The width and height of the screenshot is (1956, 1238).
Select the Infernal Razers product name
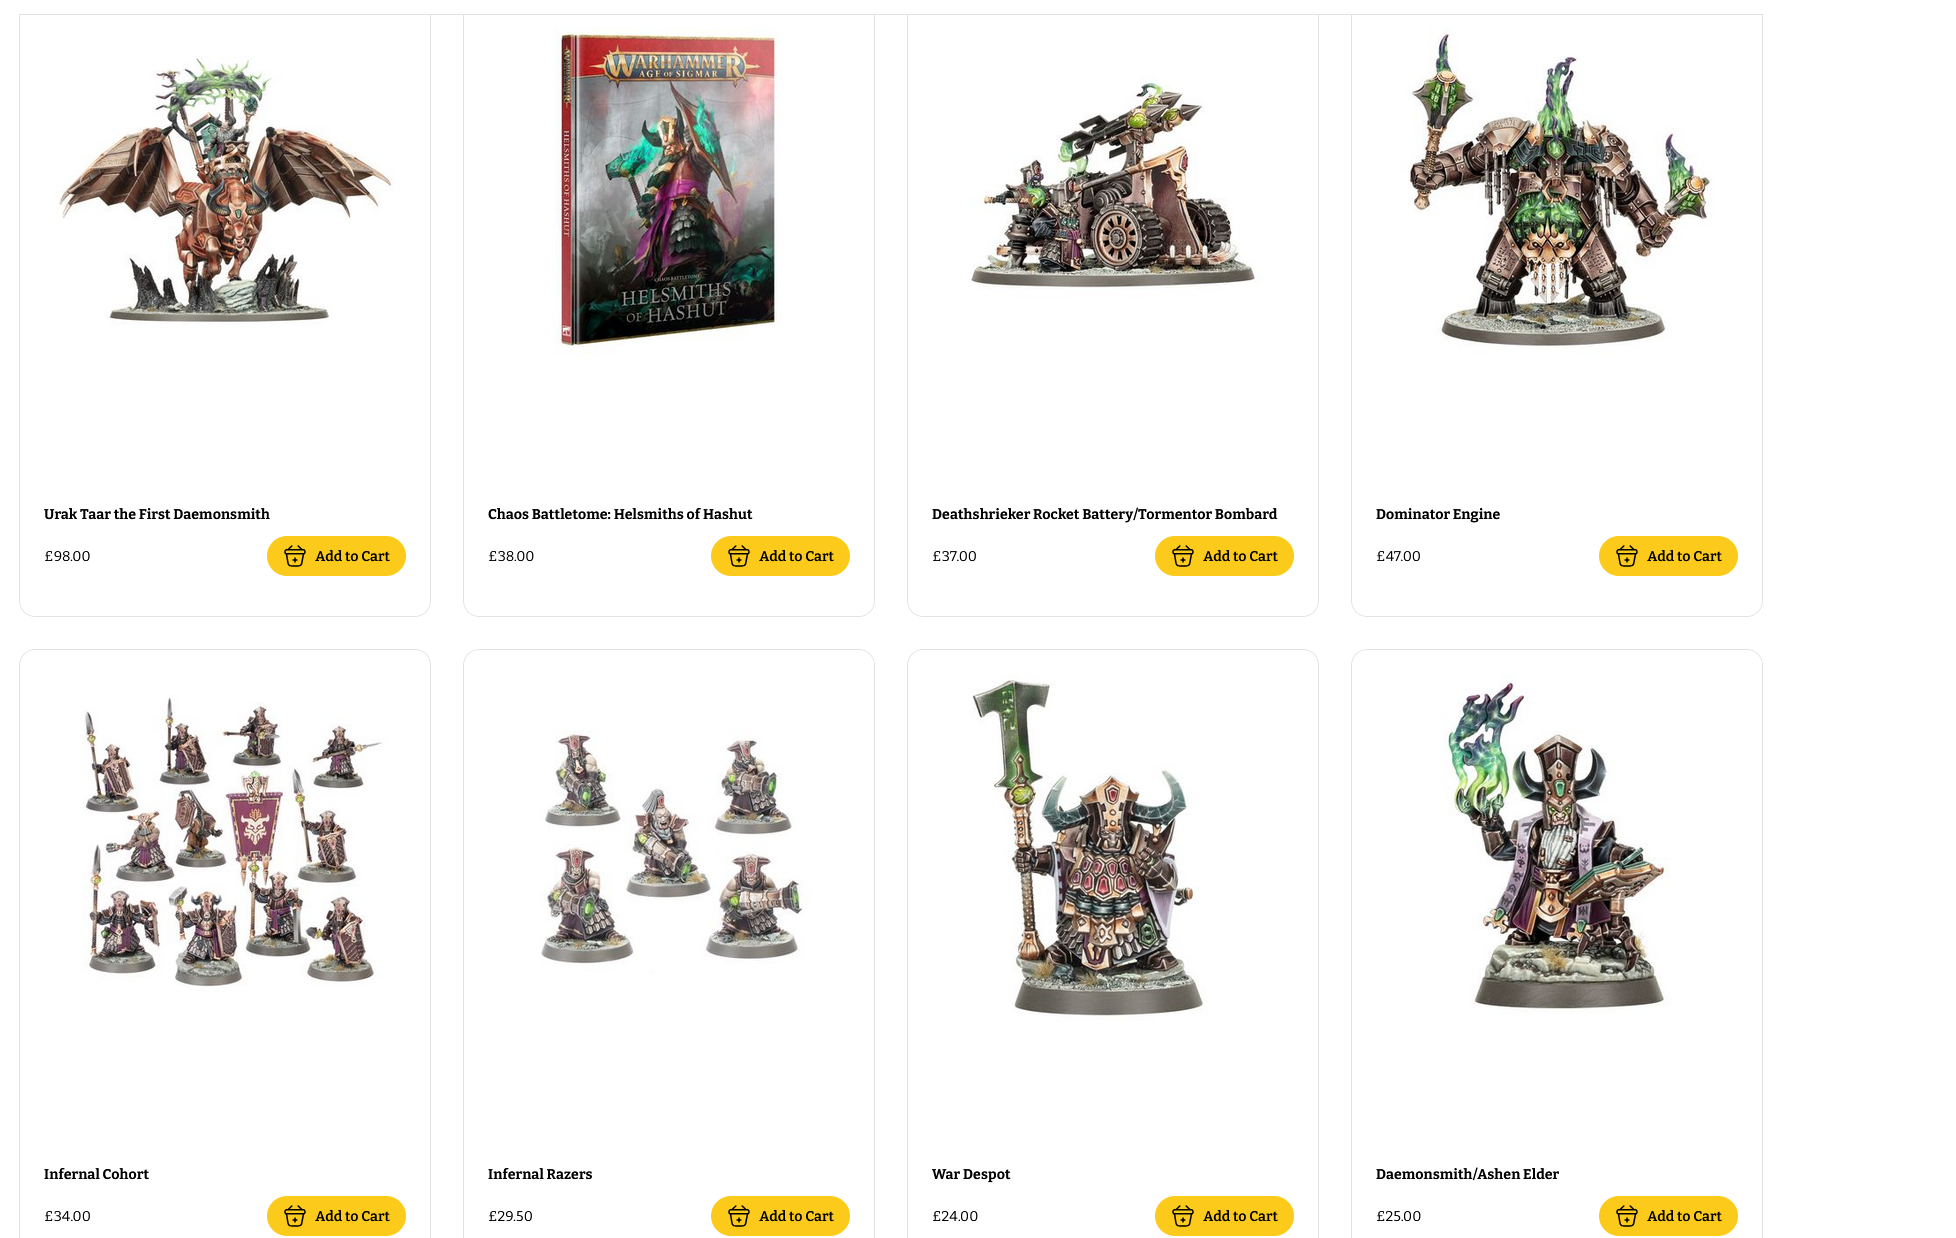tap(540, 1174)
